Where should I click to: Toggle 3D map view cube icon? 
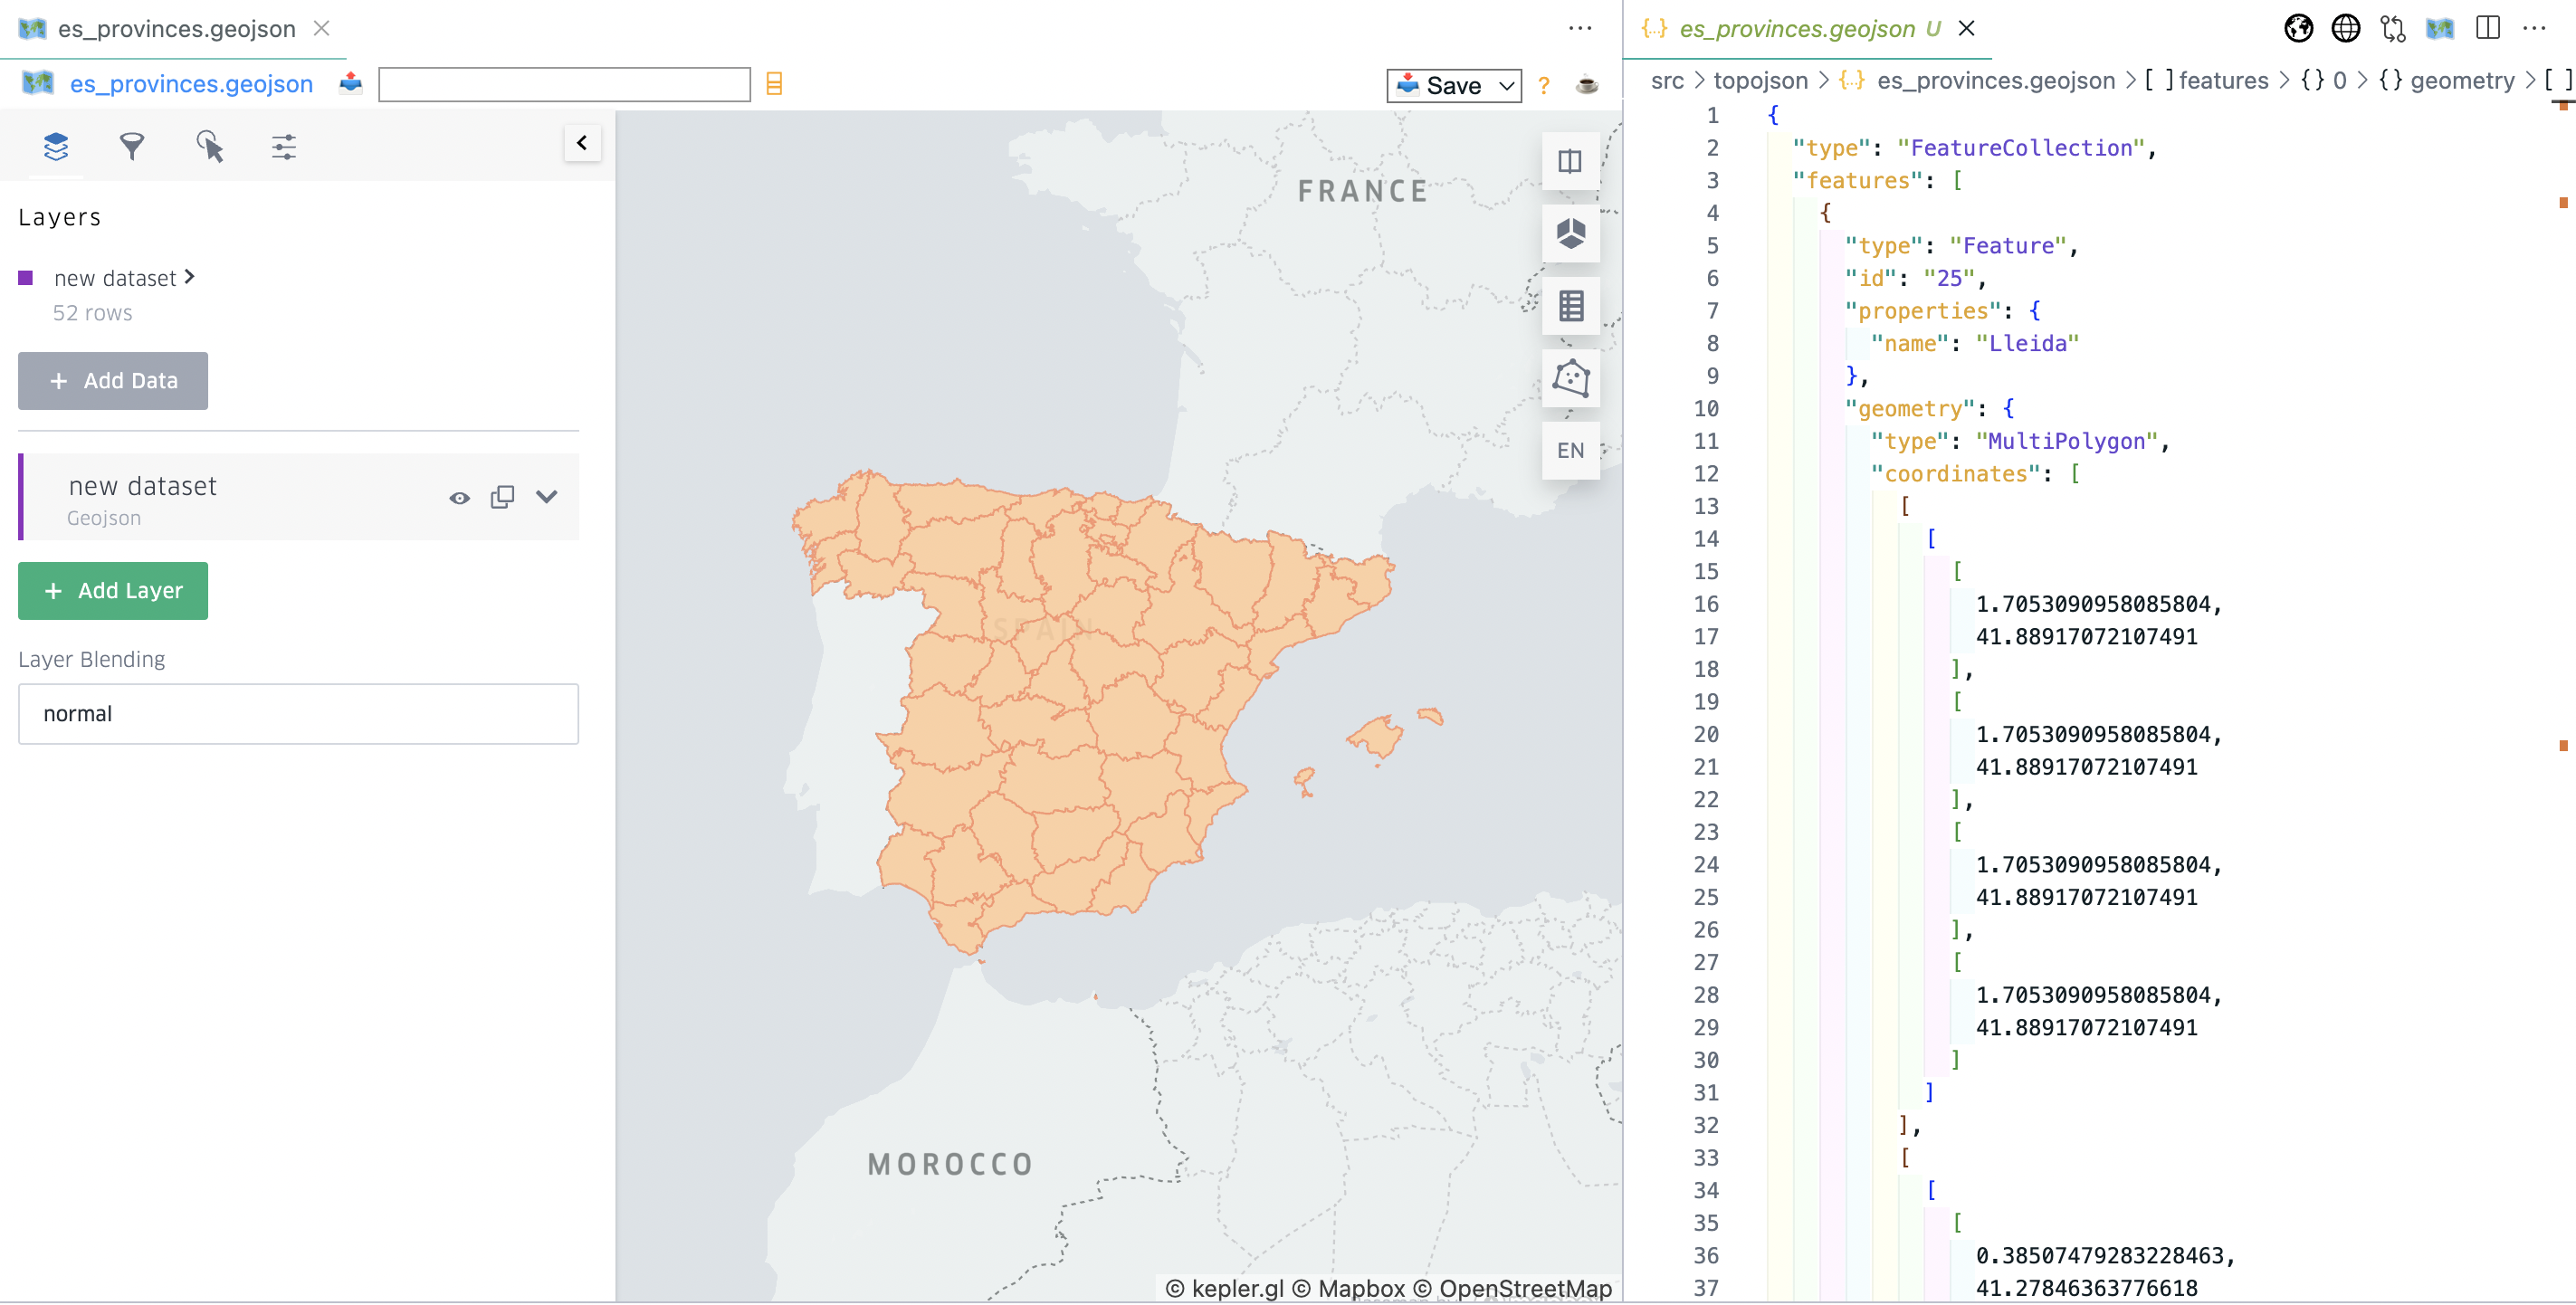[1570, 233]
